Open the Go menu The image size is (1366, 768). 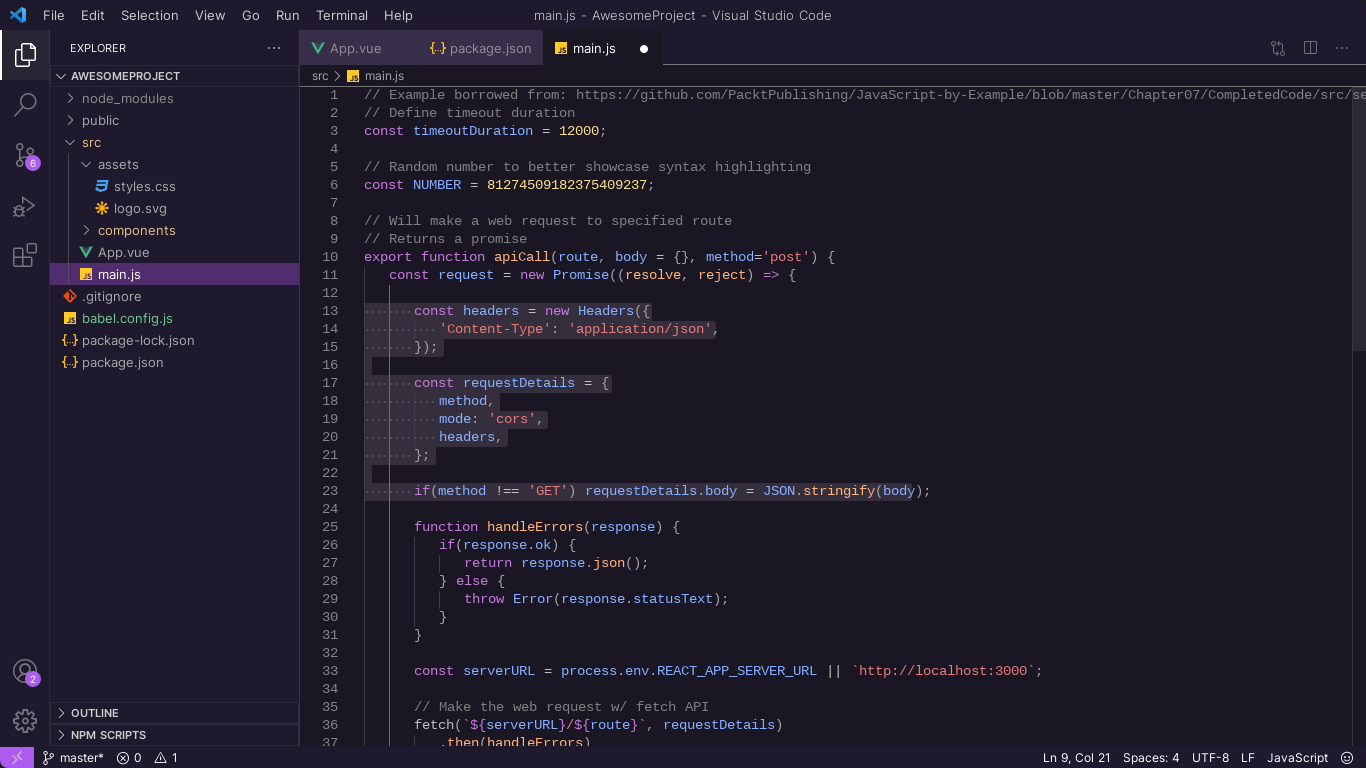[251, 15]
